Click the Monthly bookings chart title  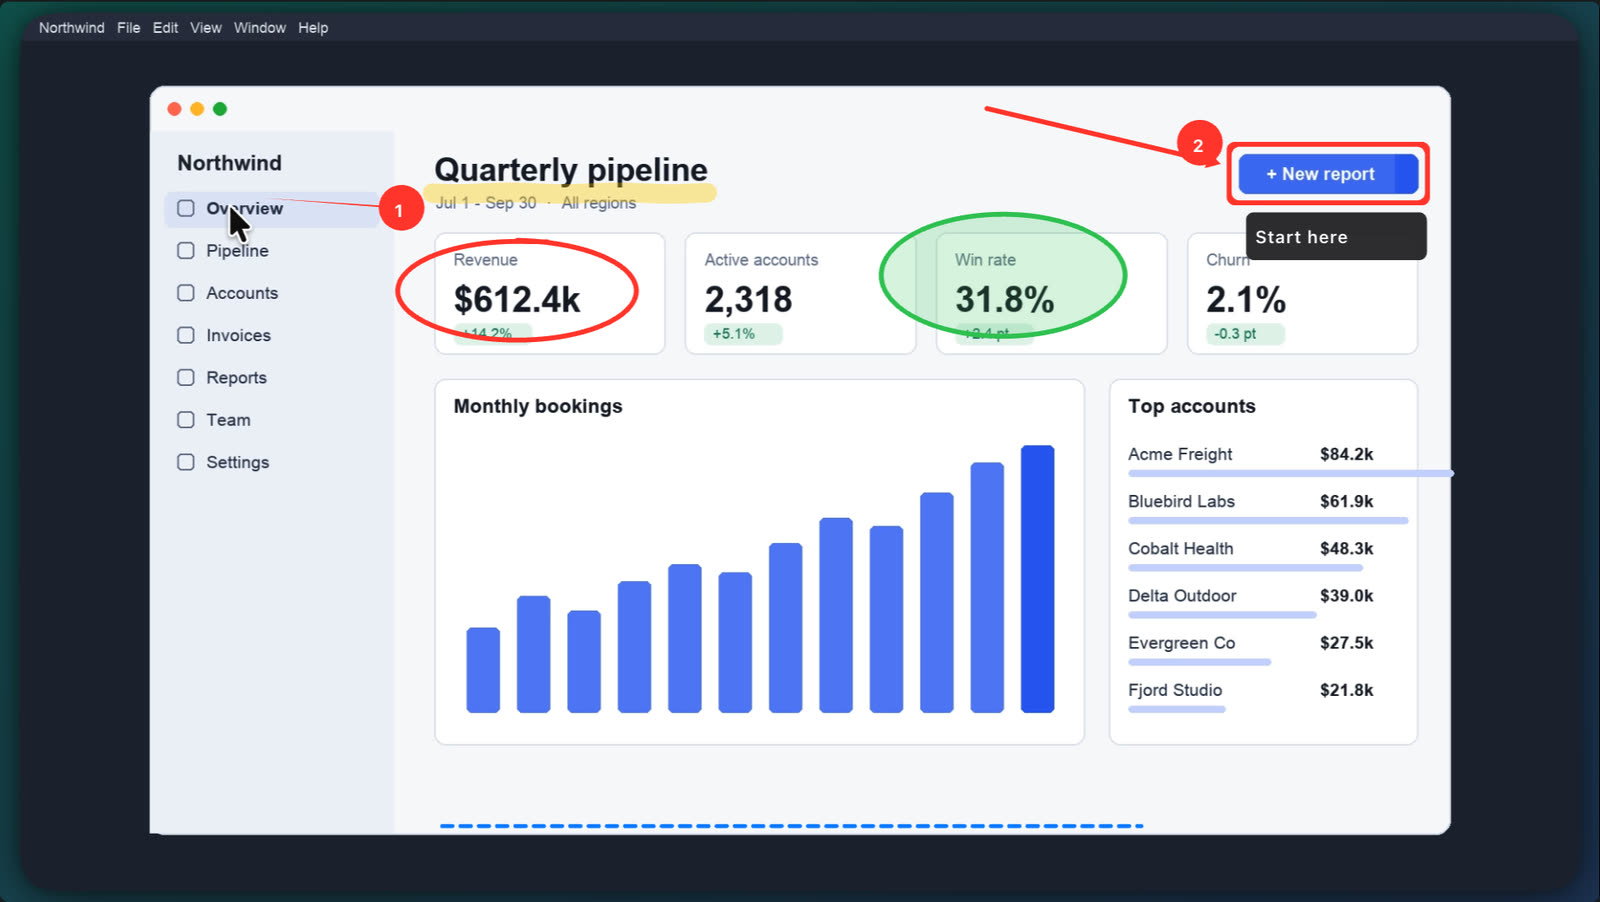click(538, 406)
